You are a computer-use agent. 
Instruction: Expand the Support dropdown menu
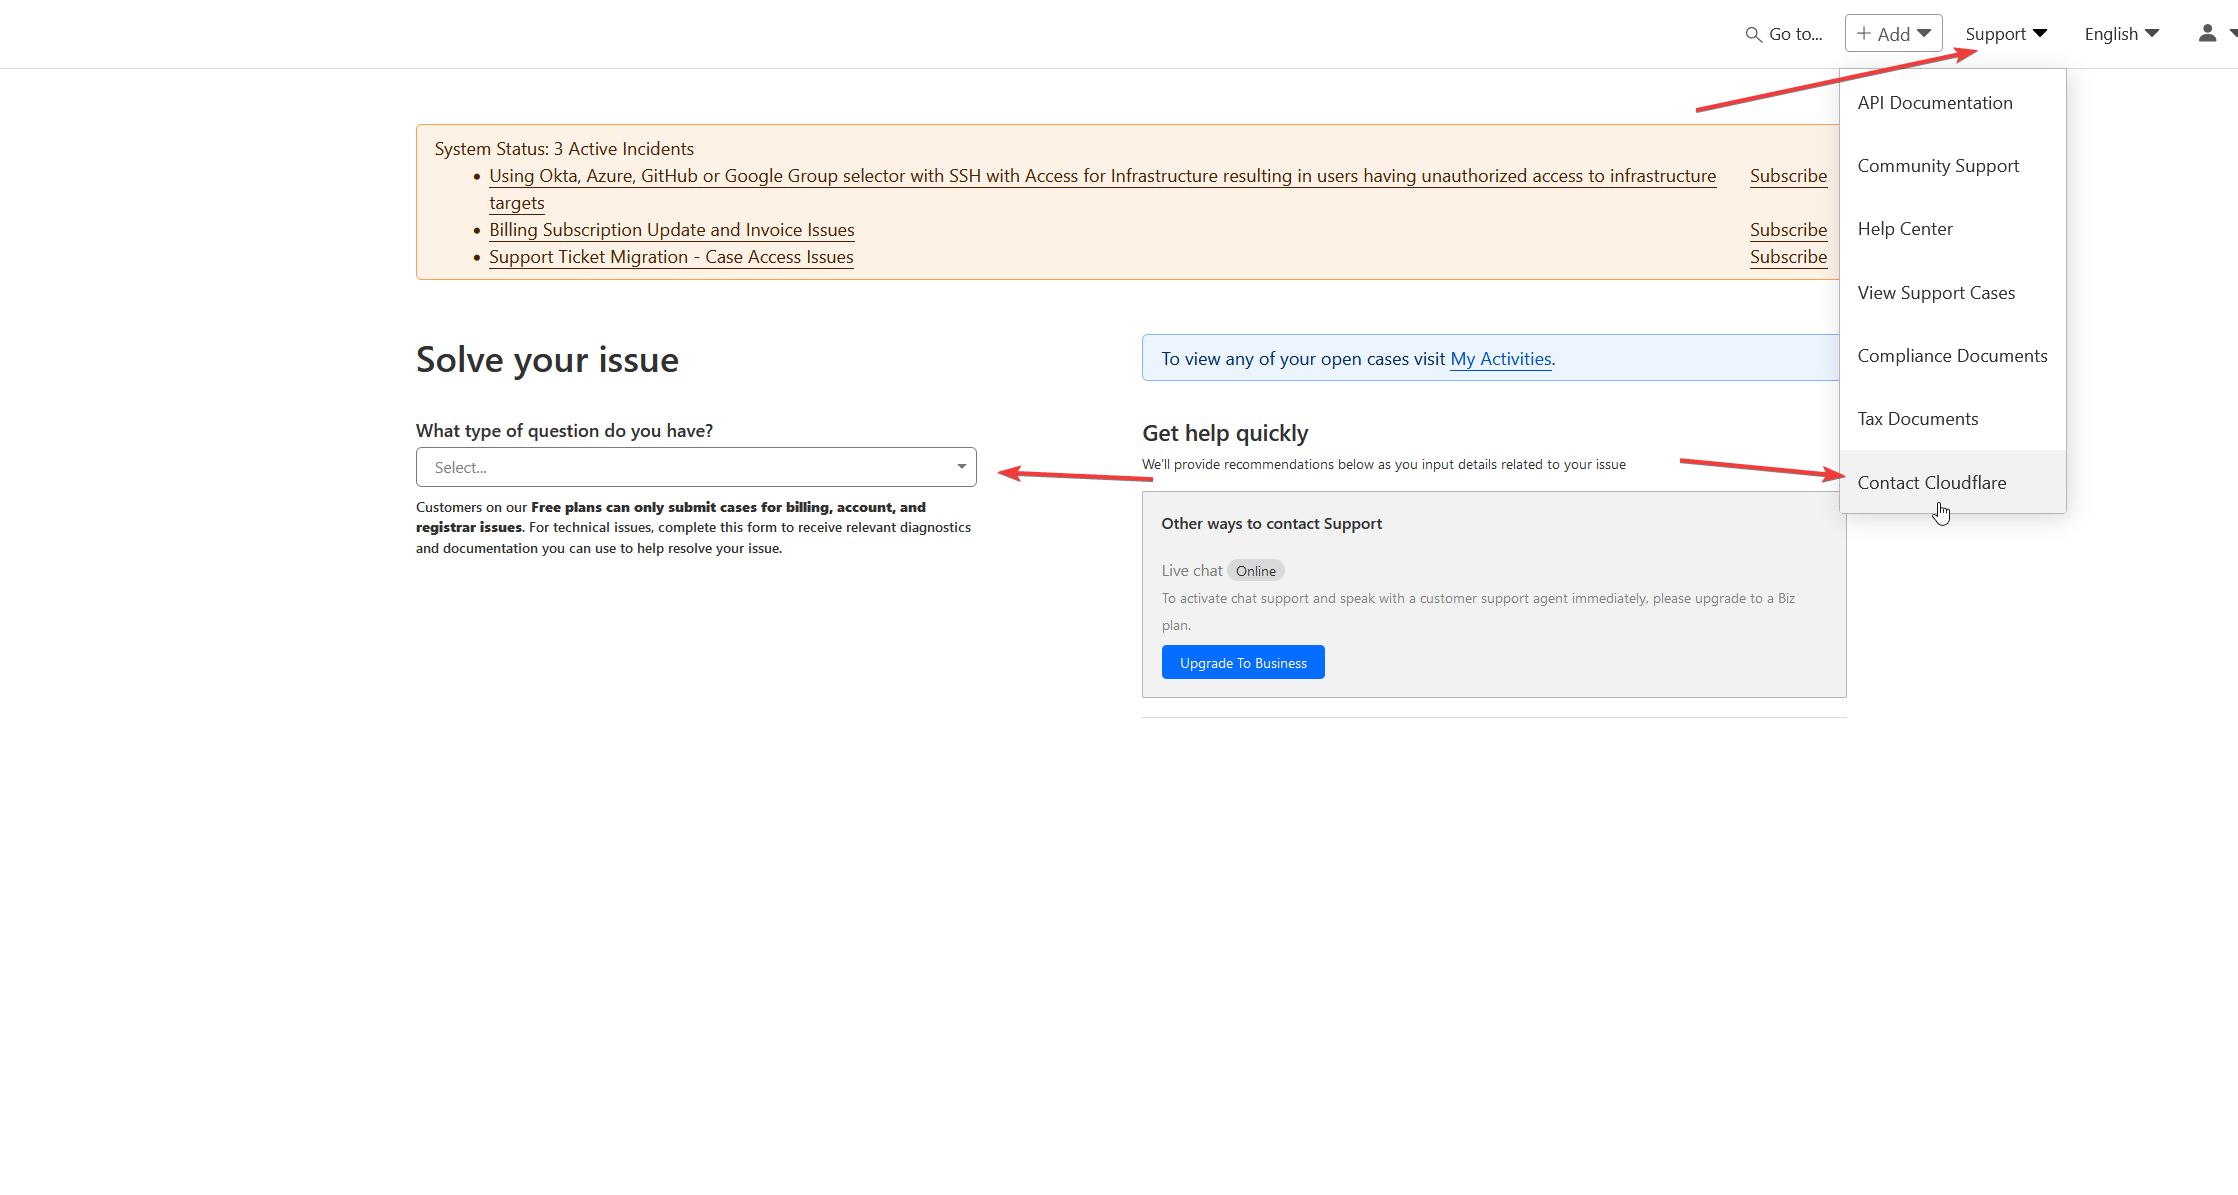point(2005,34)
